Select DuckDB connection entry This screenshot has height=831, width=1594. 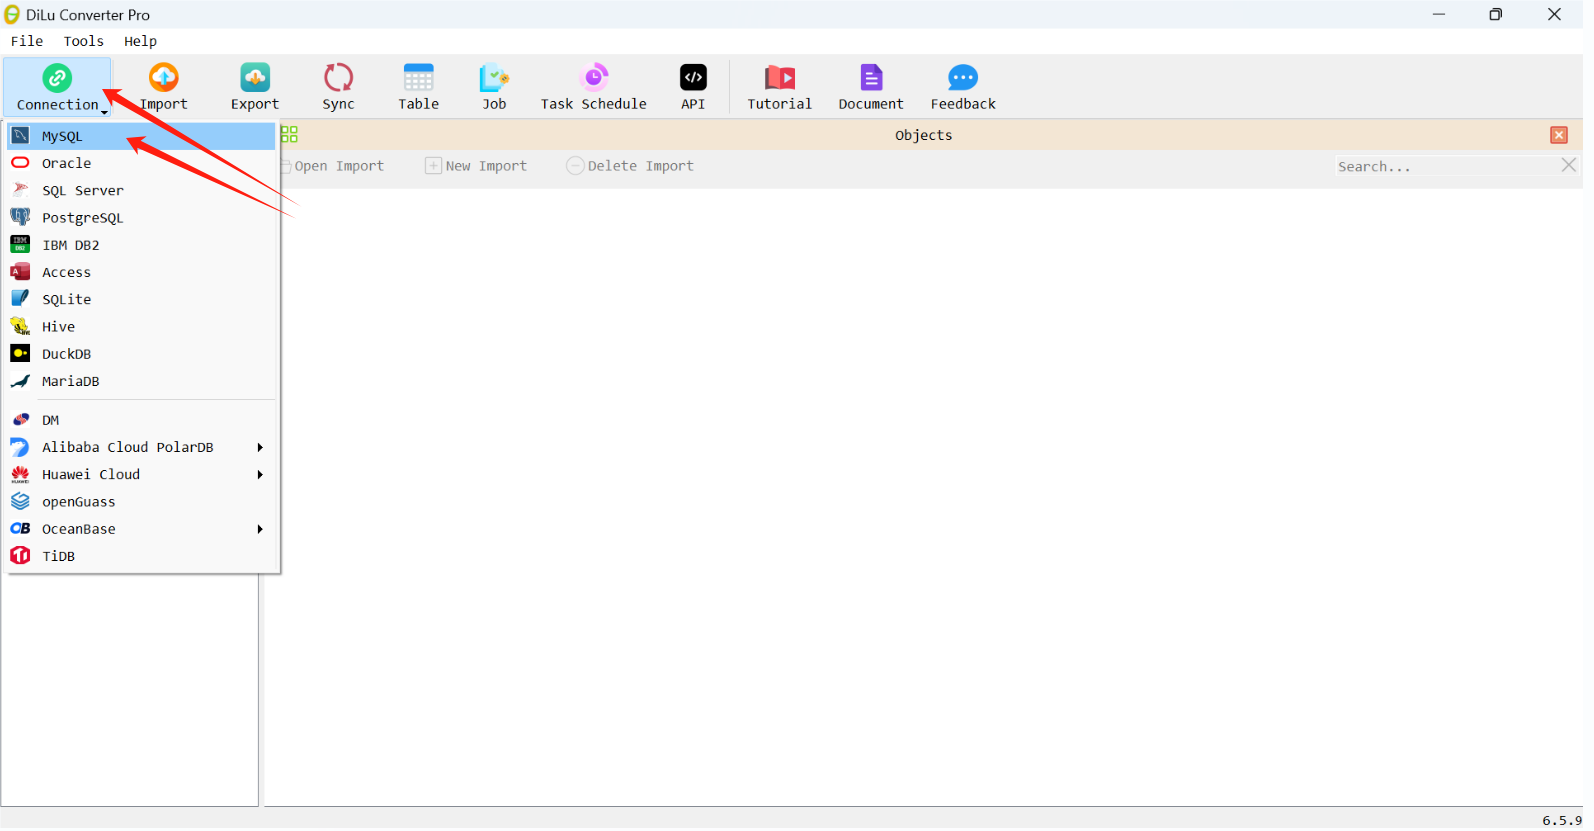coord(142,354)
